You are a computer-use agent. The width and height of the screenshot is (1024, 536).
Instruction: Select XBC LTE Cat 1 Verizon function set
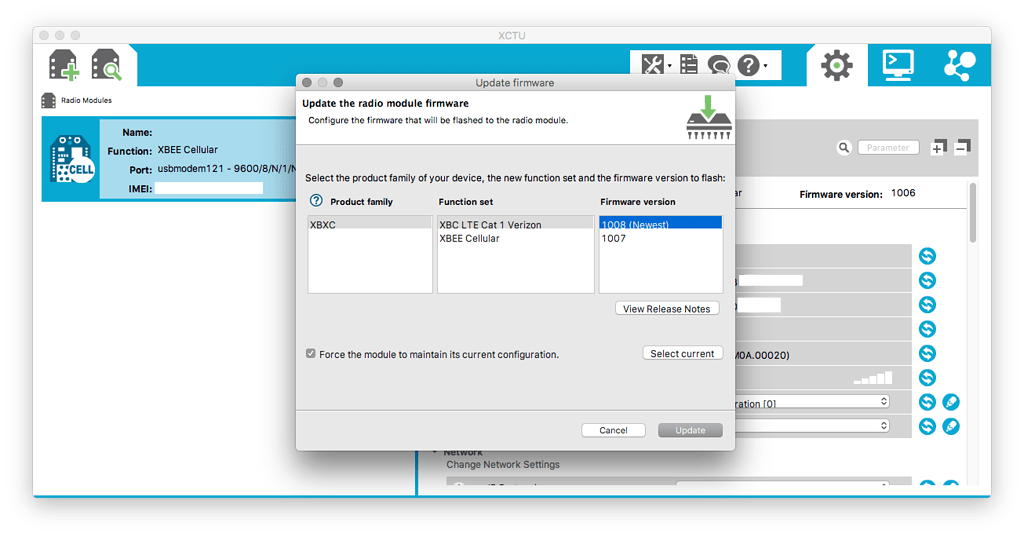coord(515,225)
